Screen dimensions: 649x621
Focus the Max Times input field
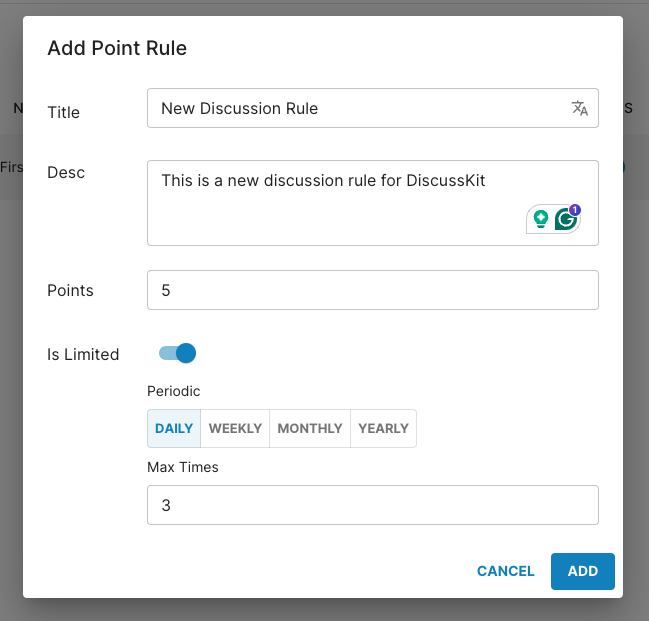tap(372, 505)
